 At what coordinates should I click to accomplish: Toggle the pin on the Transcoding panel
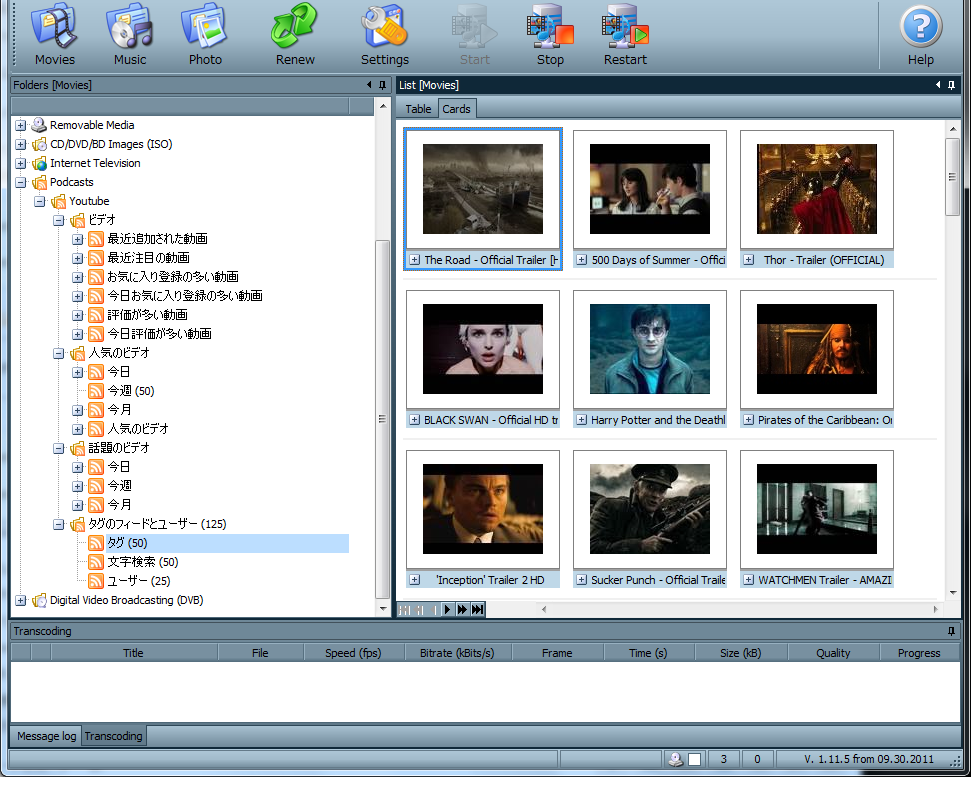(x=951, y=631)
